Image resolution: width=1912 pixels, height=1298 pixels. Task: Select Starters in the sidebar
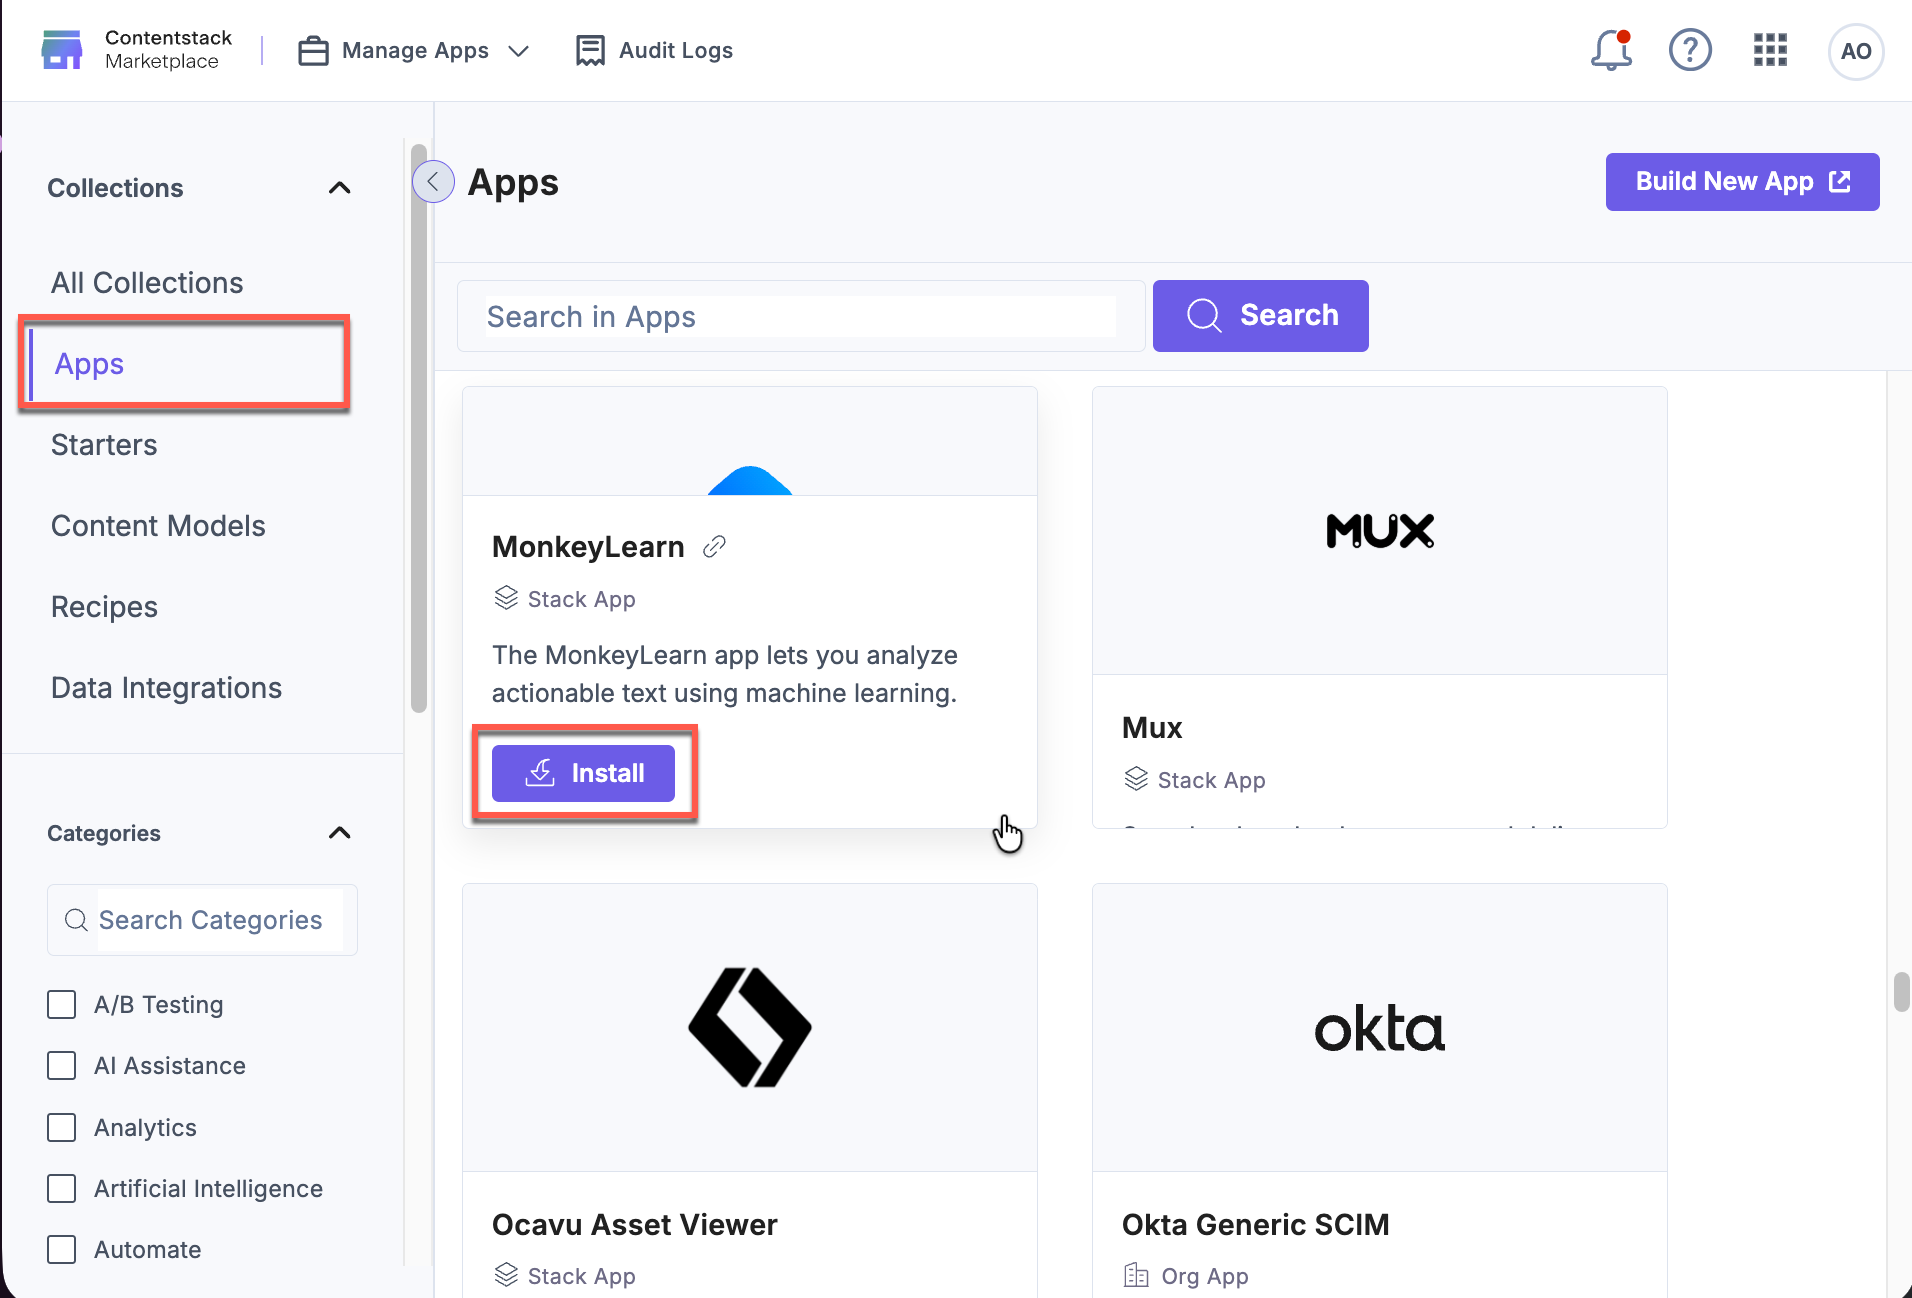(104, 444)
